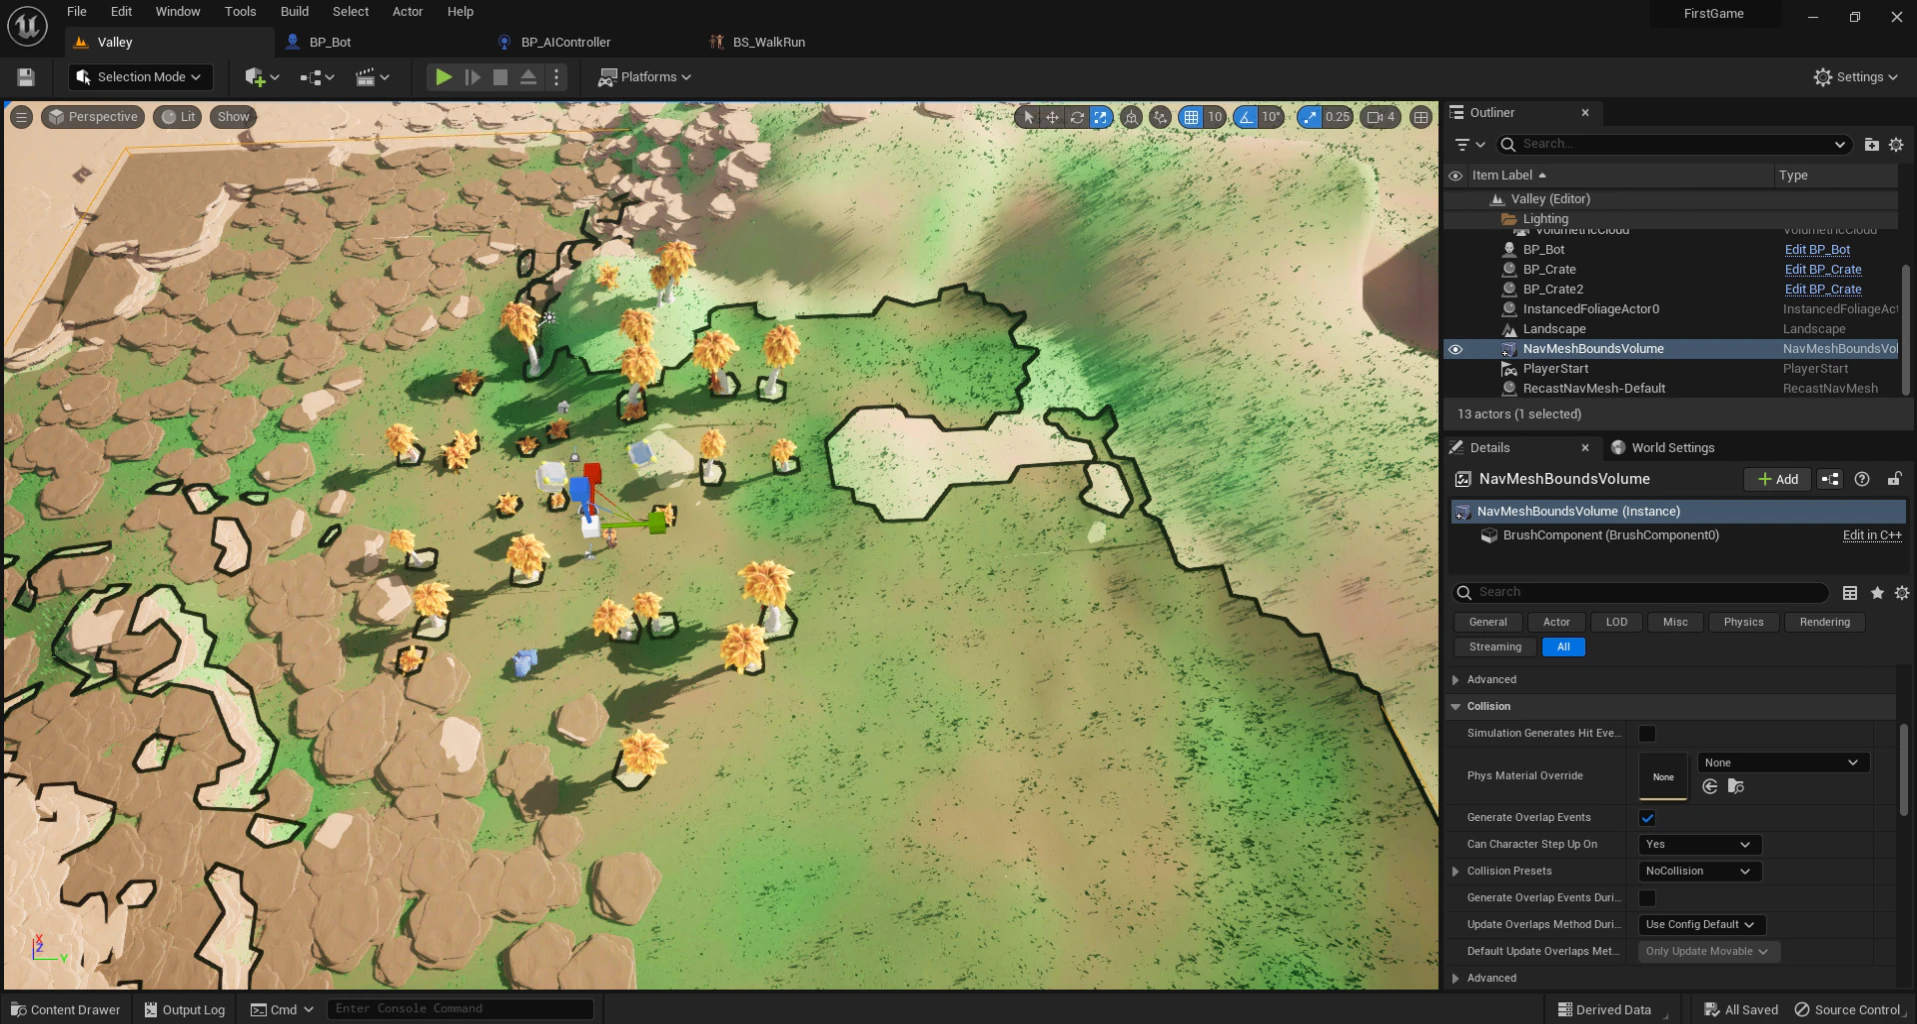1917x1024 pixels.
Task: Open the Platforms dropdown
Action: (x=645, y=77)
